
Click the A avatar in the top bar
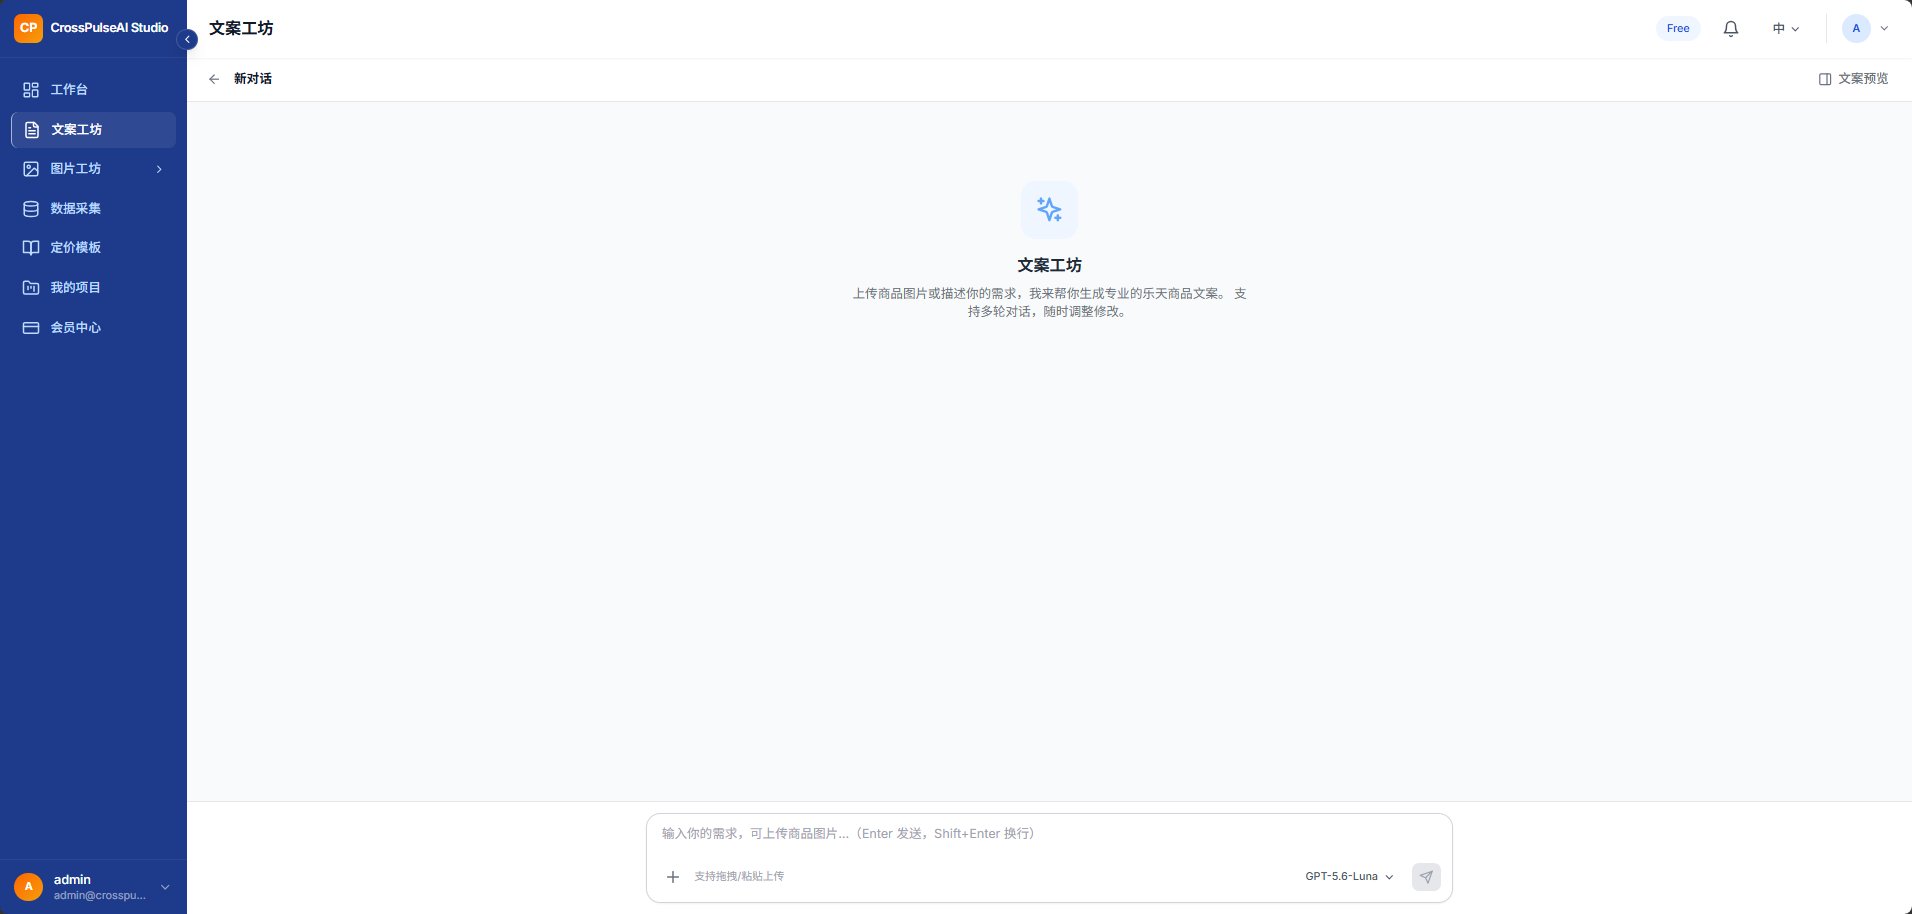click(1856, 28)
